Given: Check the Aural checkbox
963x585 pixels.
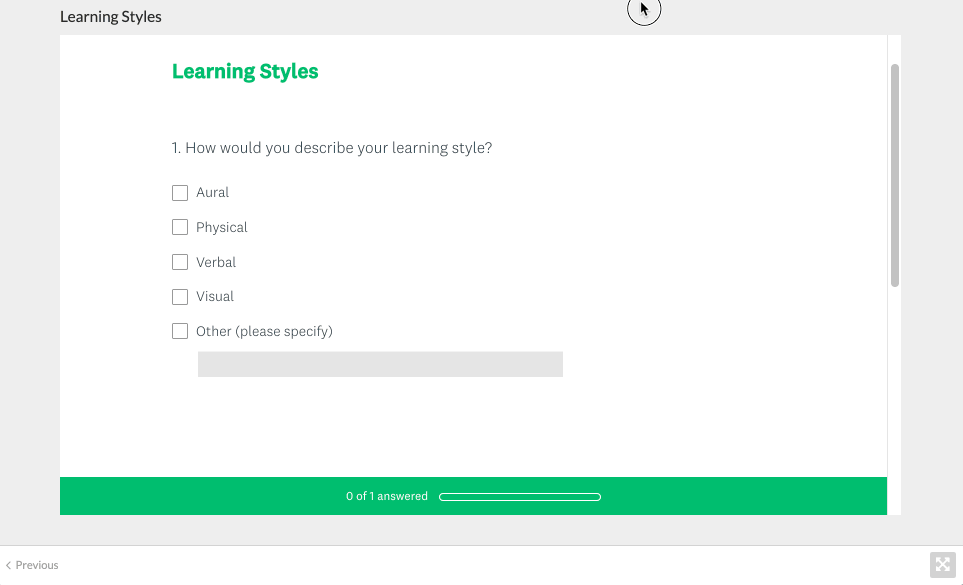Looking at the screenshot, I should (180, 193).
